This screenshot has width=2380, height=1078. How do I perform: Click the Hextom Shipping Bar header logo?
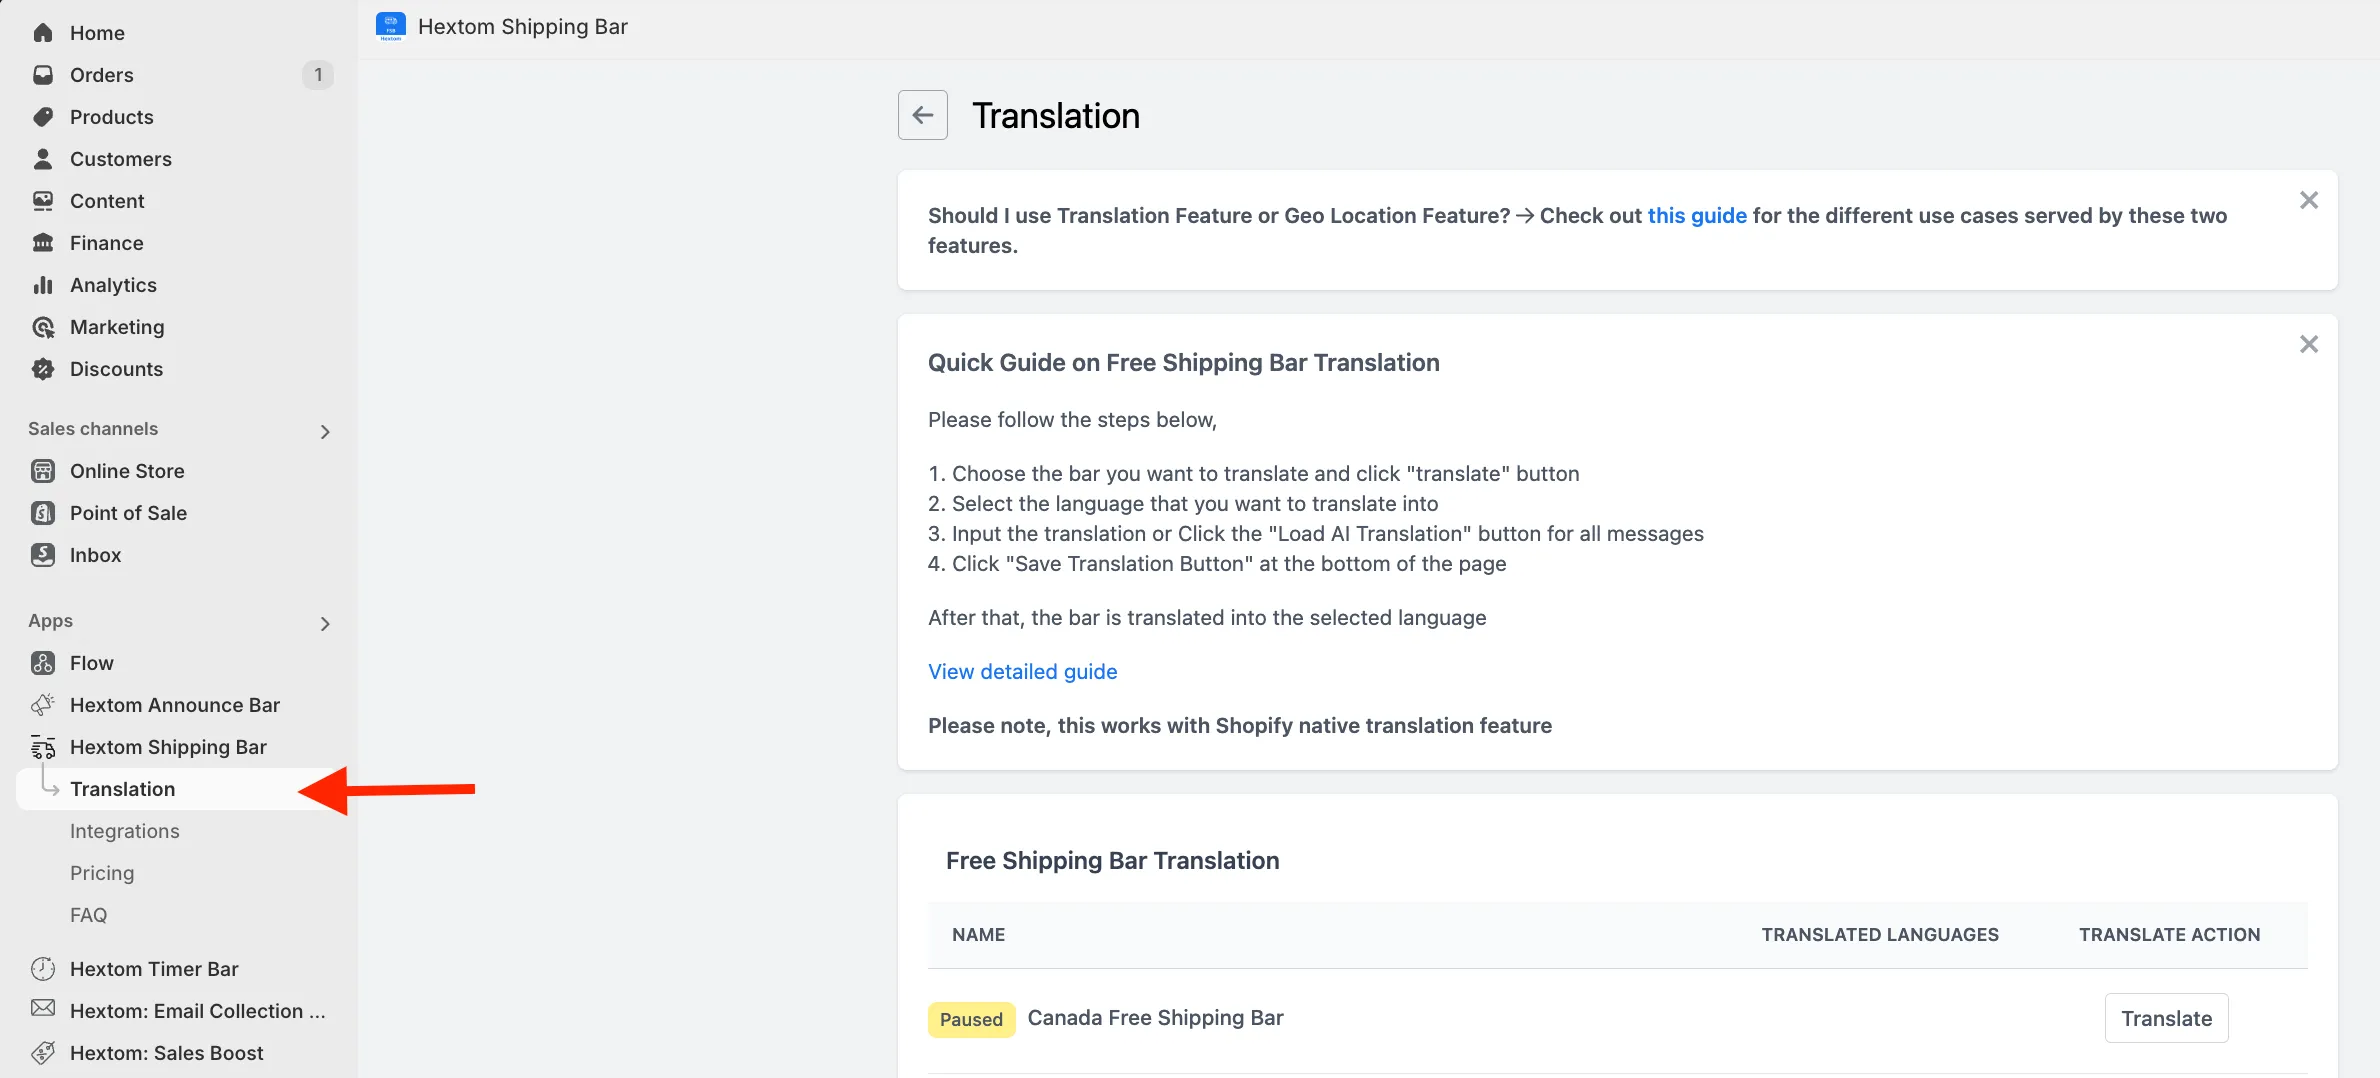(x=391, y=27)
